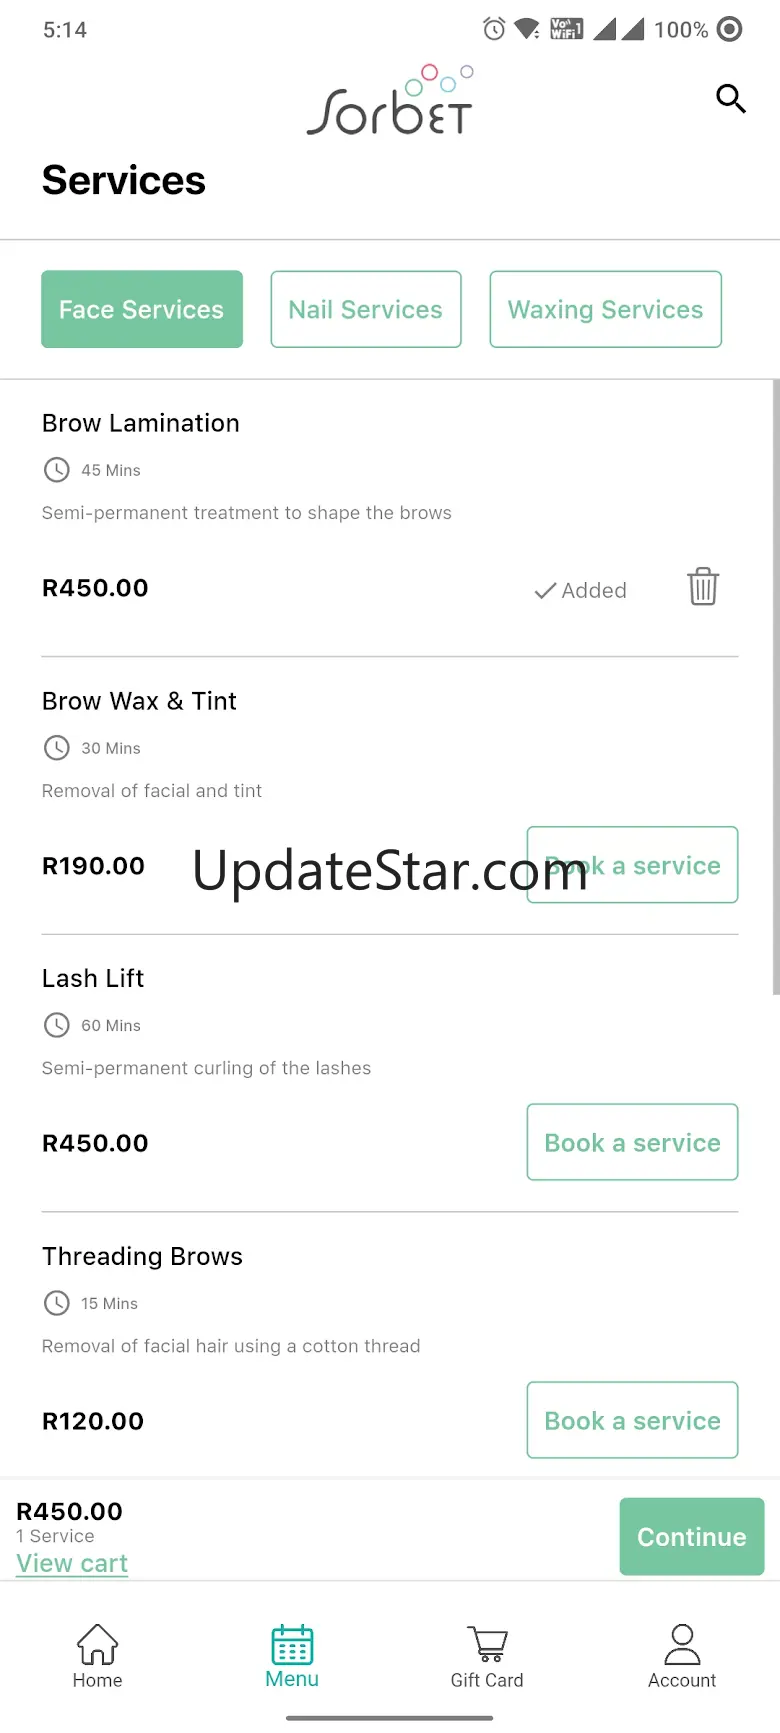This screenshot has height=1733, width=780.
Task: Book the Lash Lift service
Action: (x=632, y=1142)
